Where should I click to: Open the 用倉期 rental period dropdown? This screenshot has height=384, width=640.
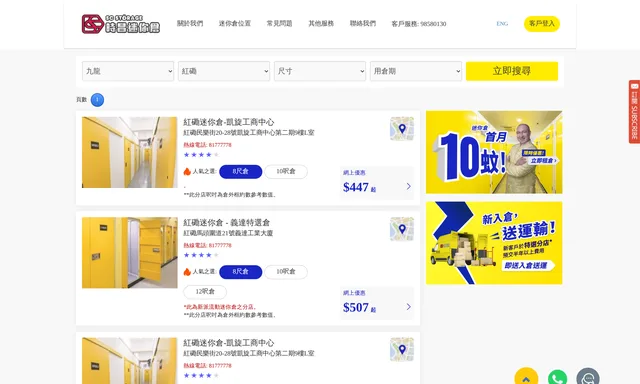click(416, 71)
